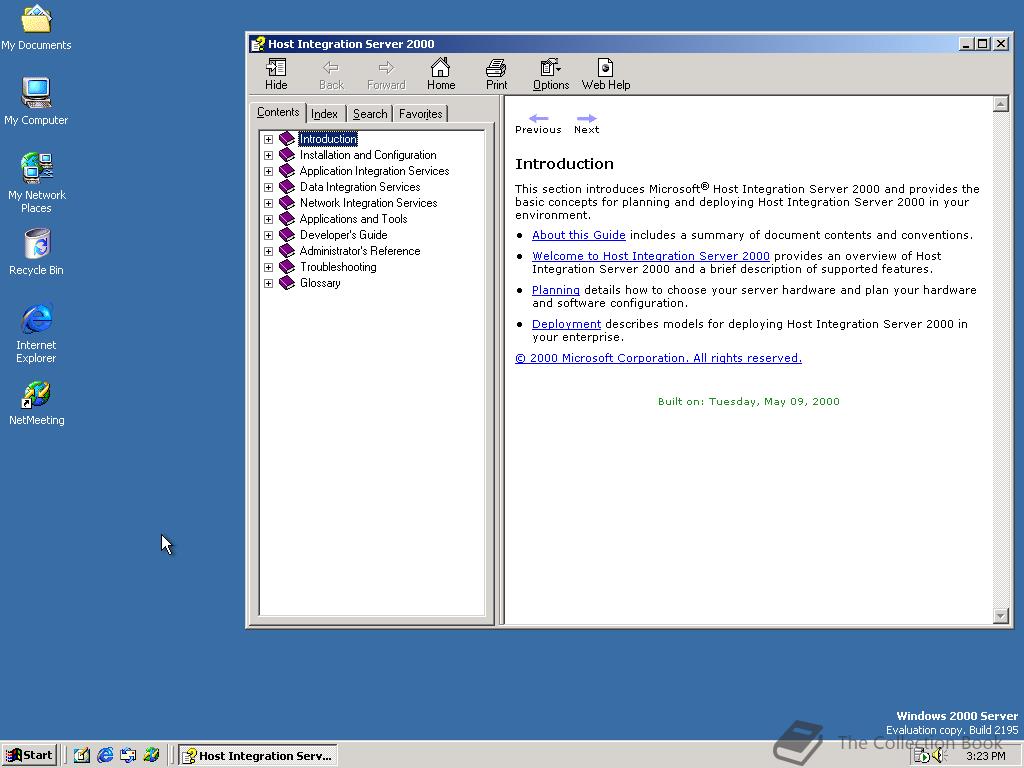
Task: Expand the Data Integration Services node
Action: coord(268,187)
